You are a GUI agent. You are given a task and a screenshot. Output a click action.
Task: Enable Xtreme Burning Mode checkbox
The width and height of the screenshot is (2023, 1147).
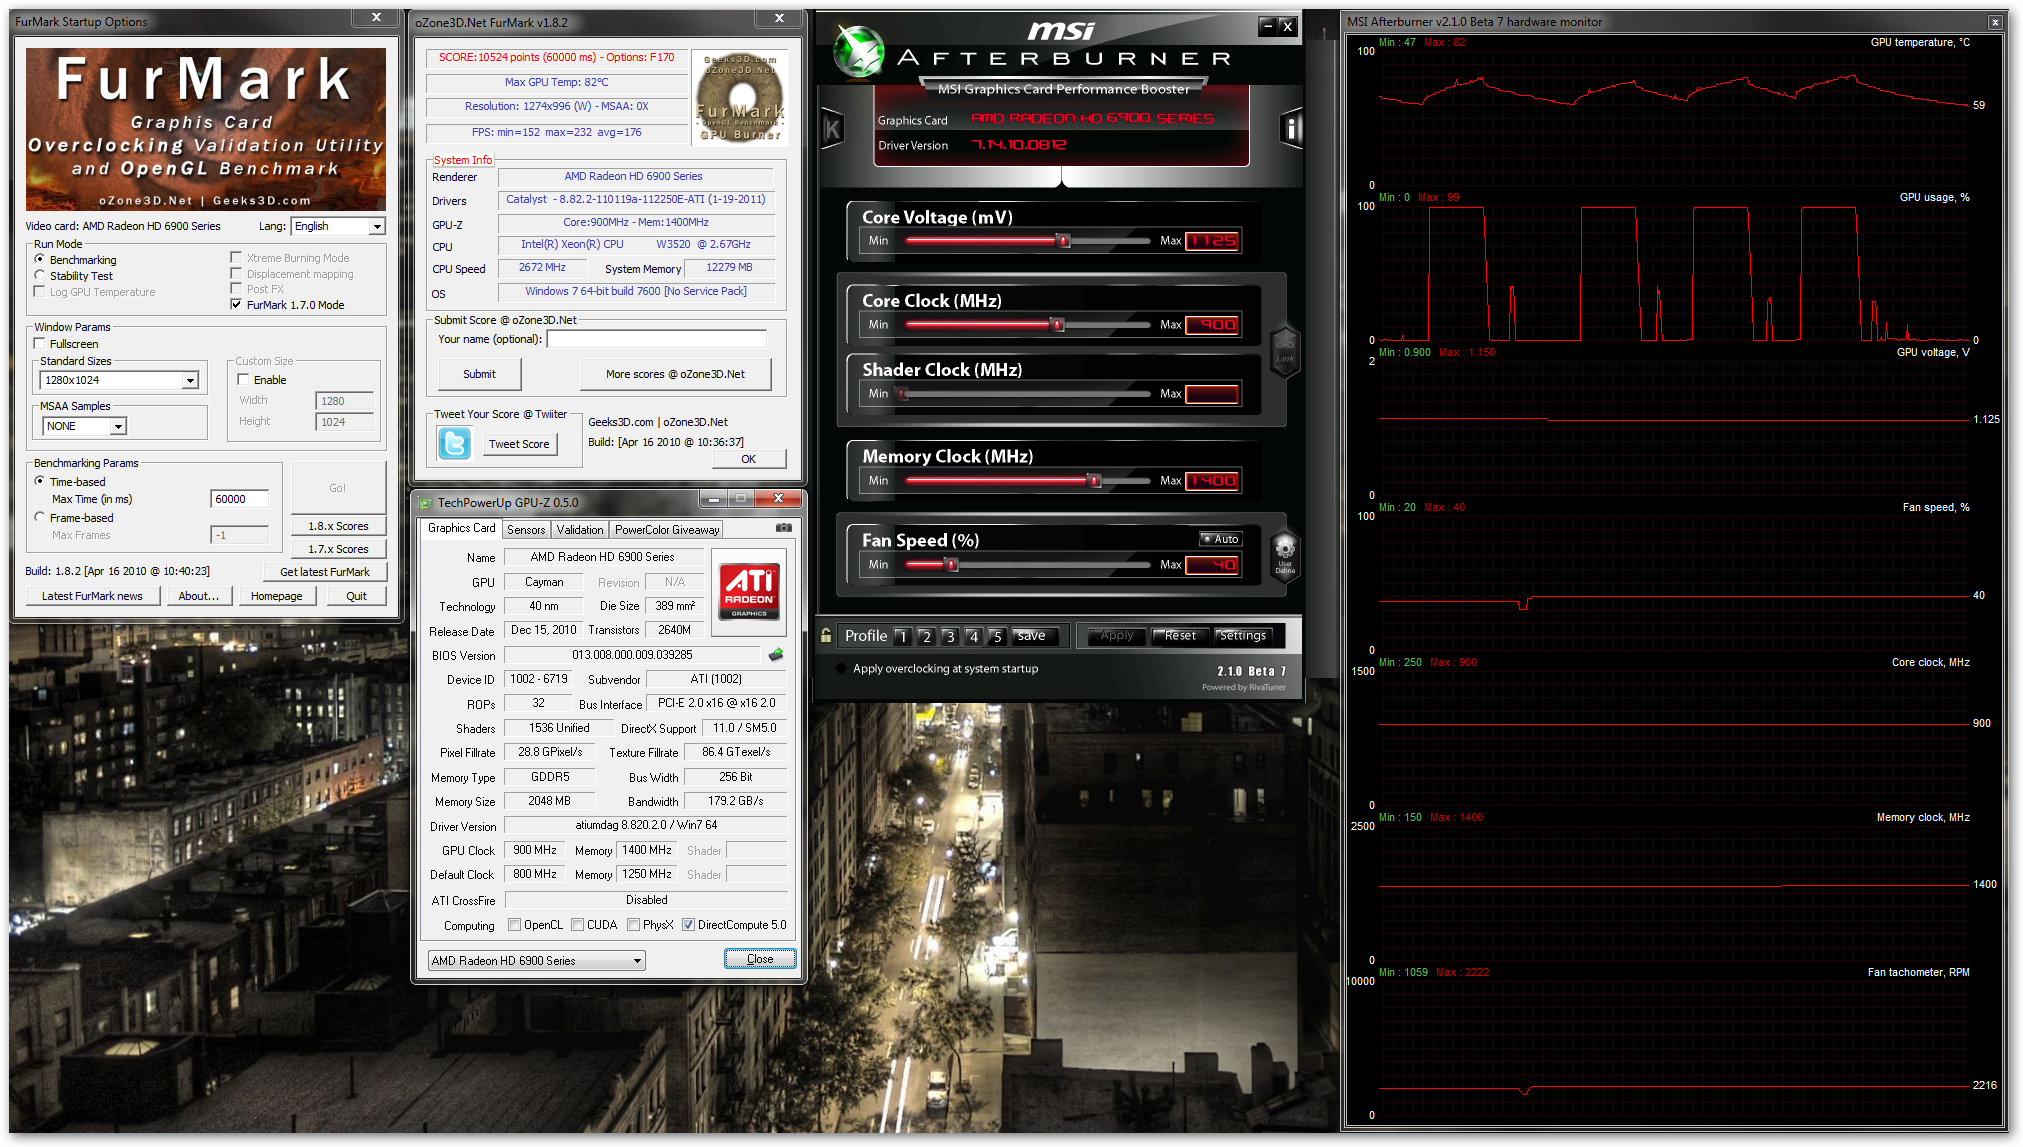point(236,257)
